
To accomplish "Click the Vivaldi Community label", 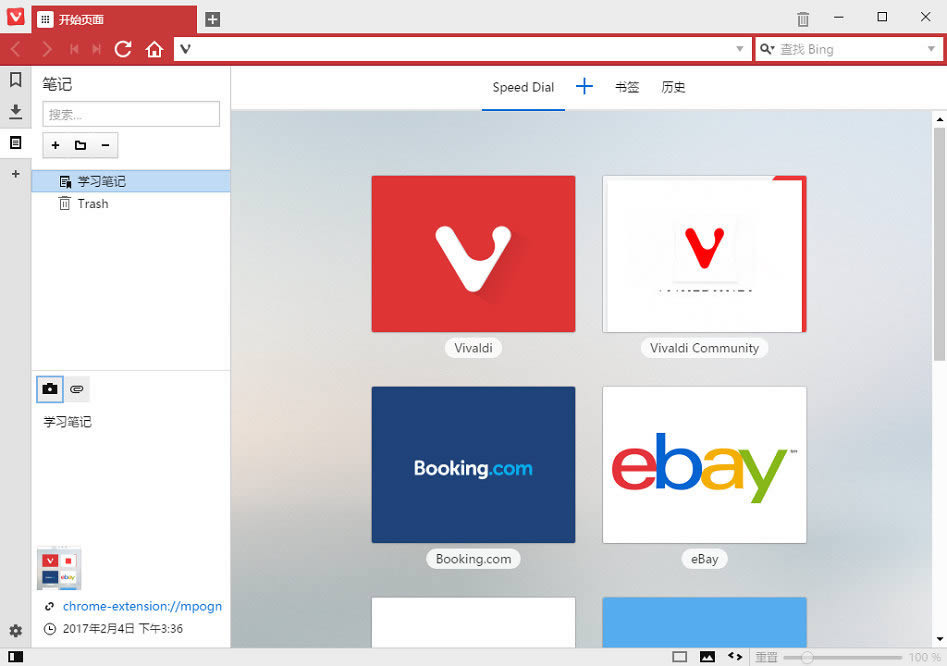I will [704, 348].
